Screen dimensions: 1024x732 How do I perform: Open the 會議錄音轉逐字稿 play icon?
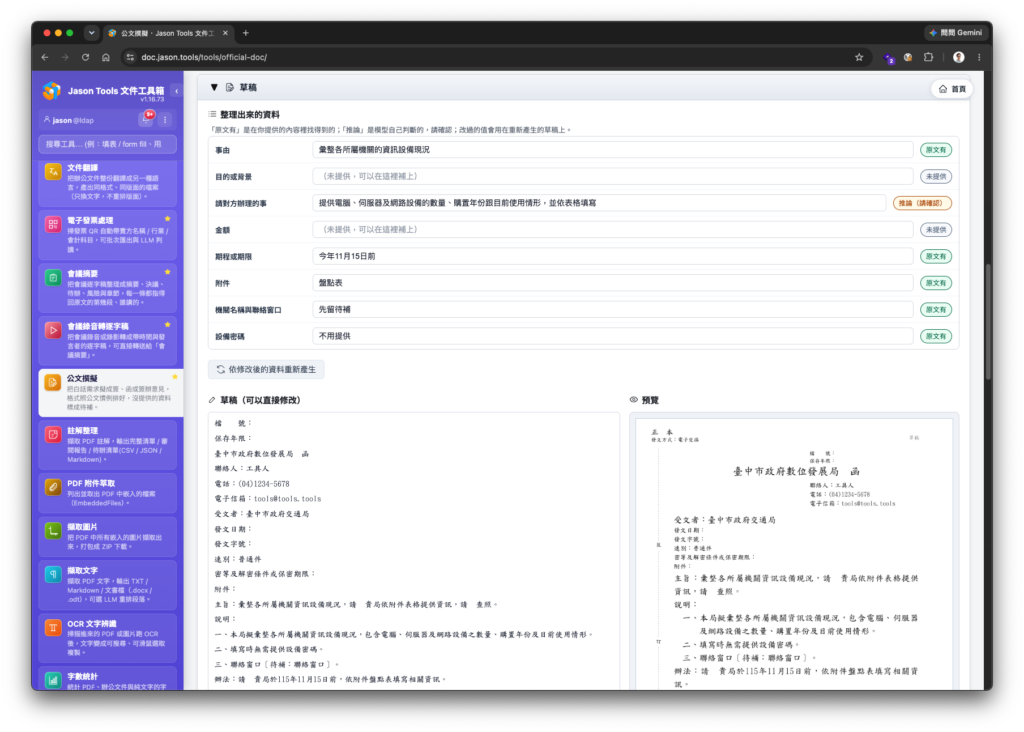[x=53, y=330]
